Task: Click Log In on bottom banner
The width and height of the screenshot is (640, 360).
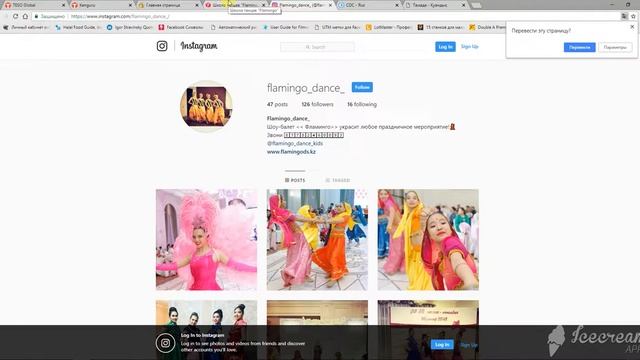Action: pyautogui.click(x=442, y=344)
